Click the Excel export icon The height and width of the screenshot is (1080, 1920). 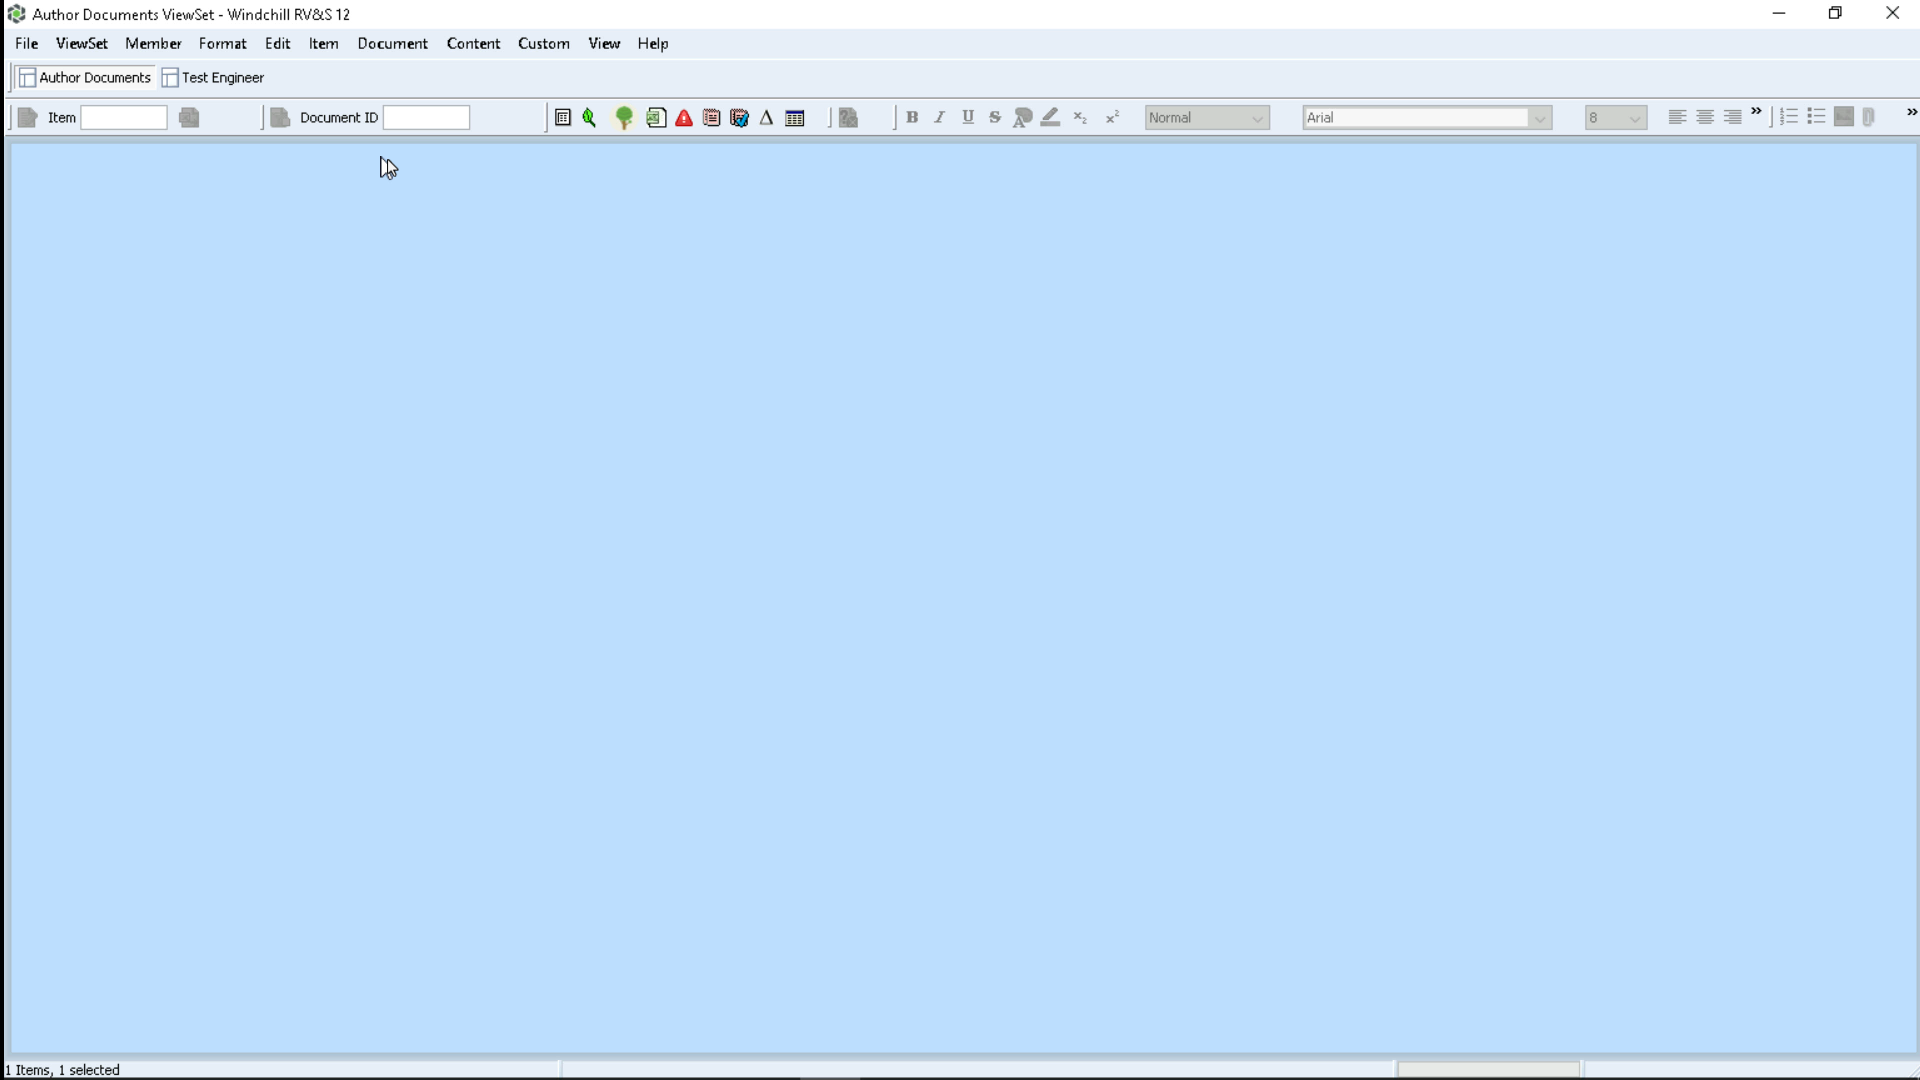656,118
